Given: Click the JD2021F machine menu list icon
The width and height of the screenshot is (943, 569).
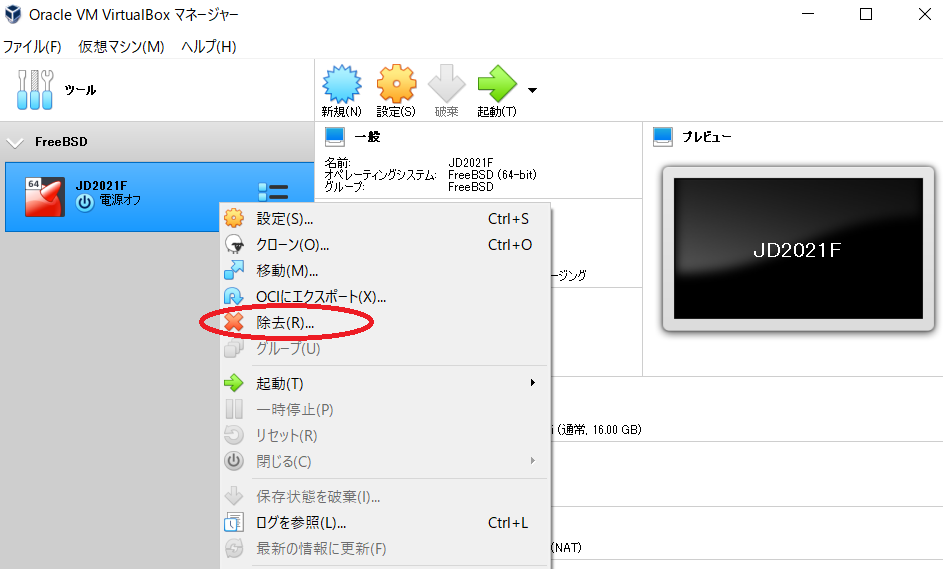Looking at the screenshot, I should pyautogui.click(x=272, y=193).
